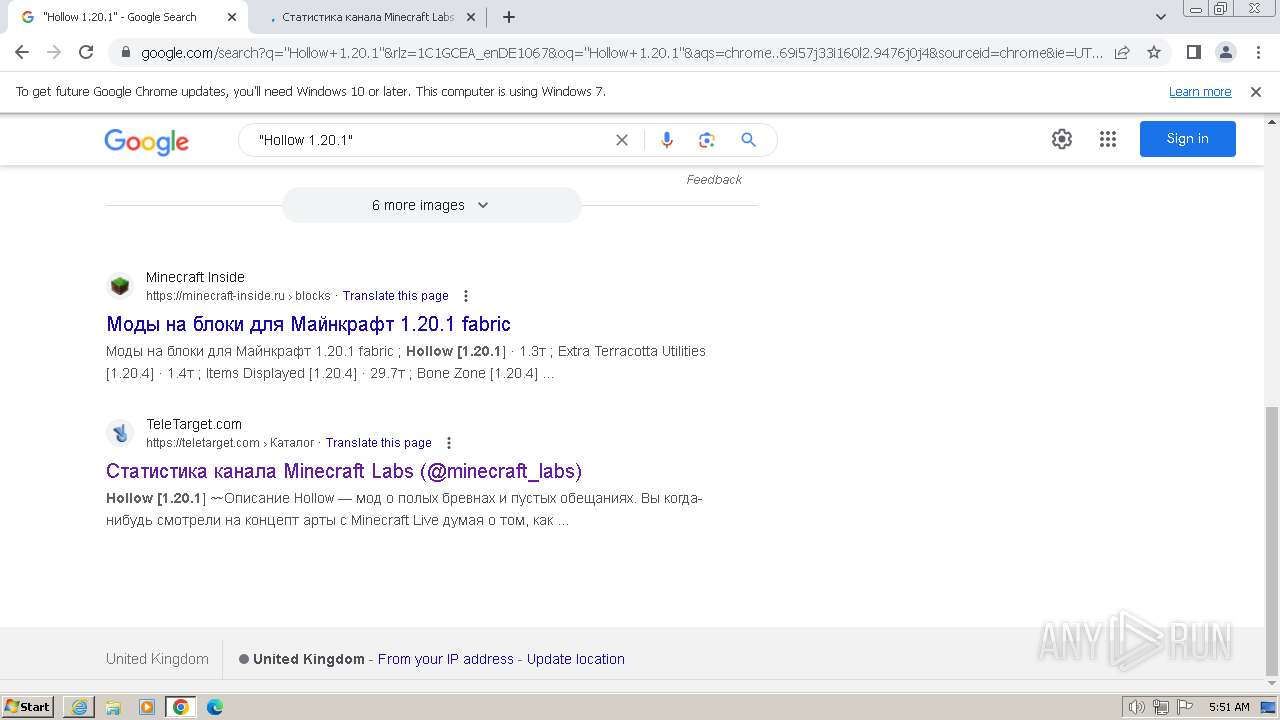Clear the search box text
The height and width of the screenshot is (720, 1280).
(x=622, y=140)
